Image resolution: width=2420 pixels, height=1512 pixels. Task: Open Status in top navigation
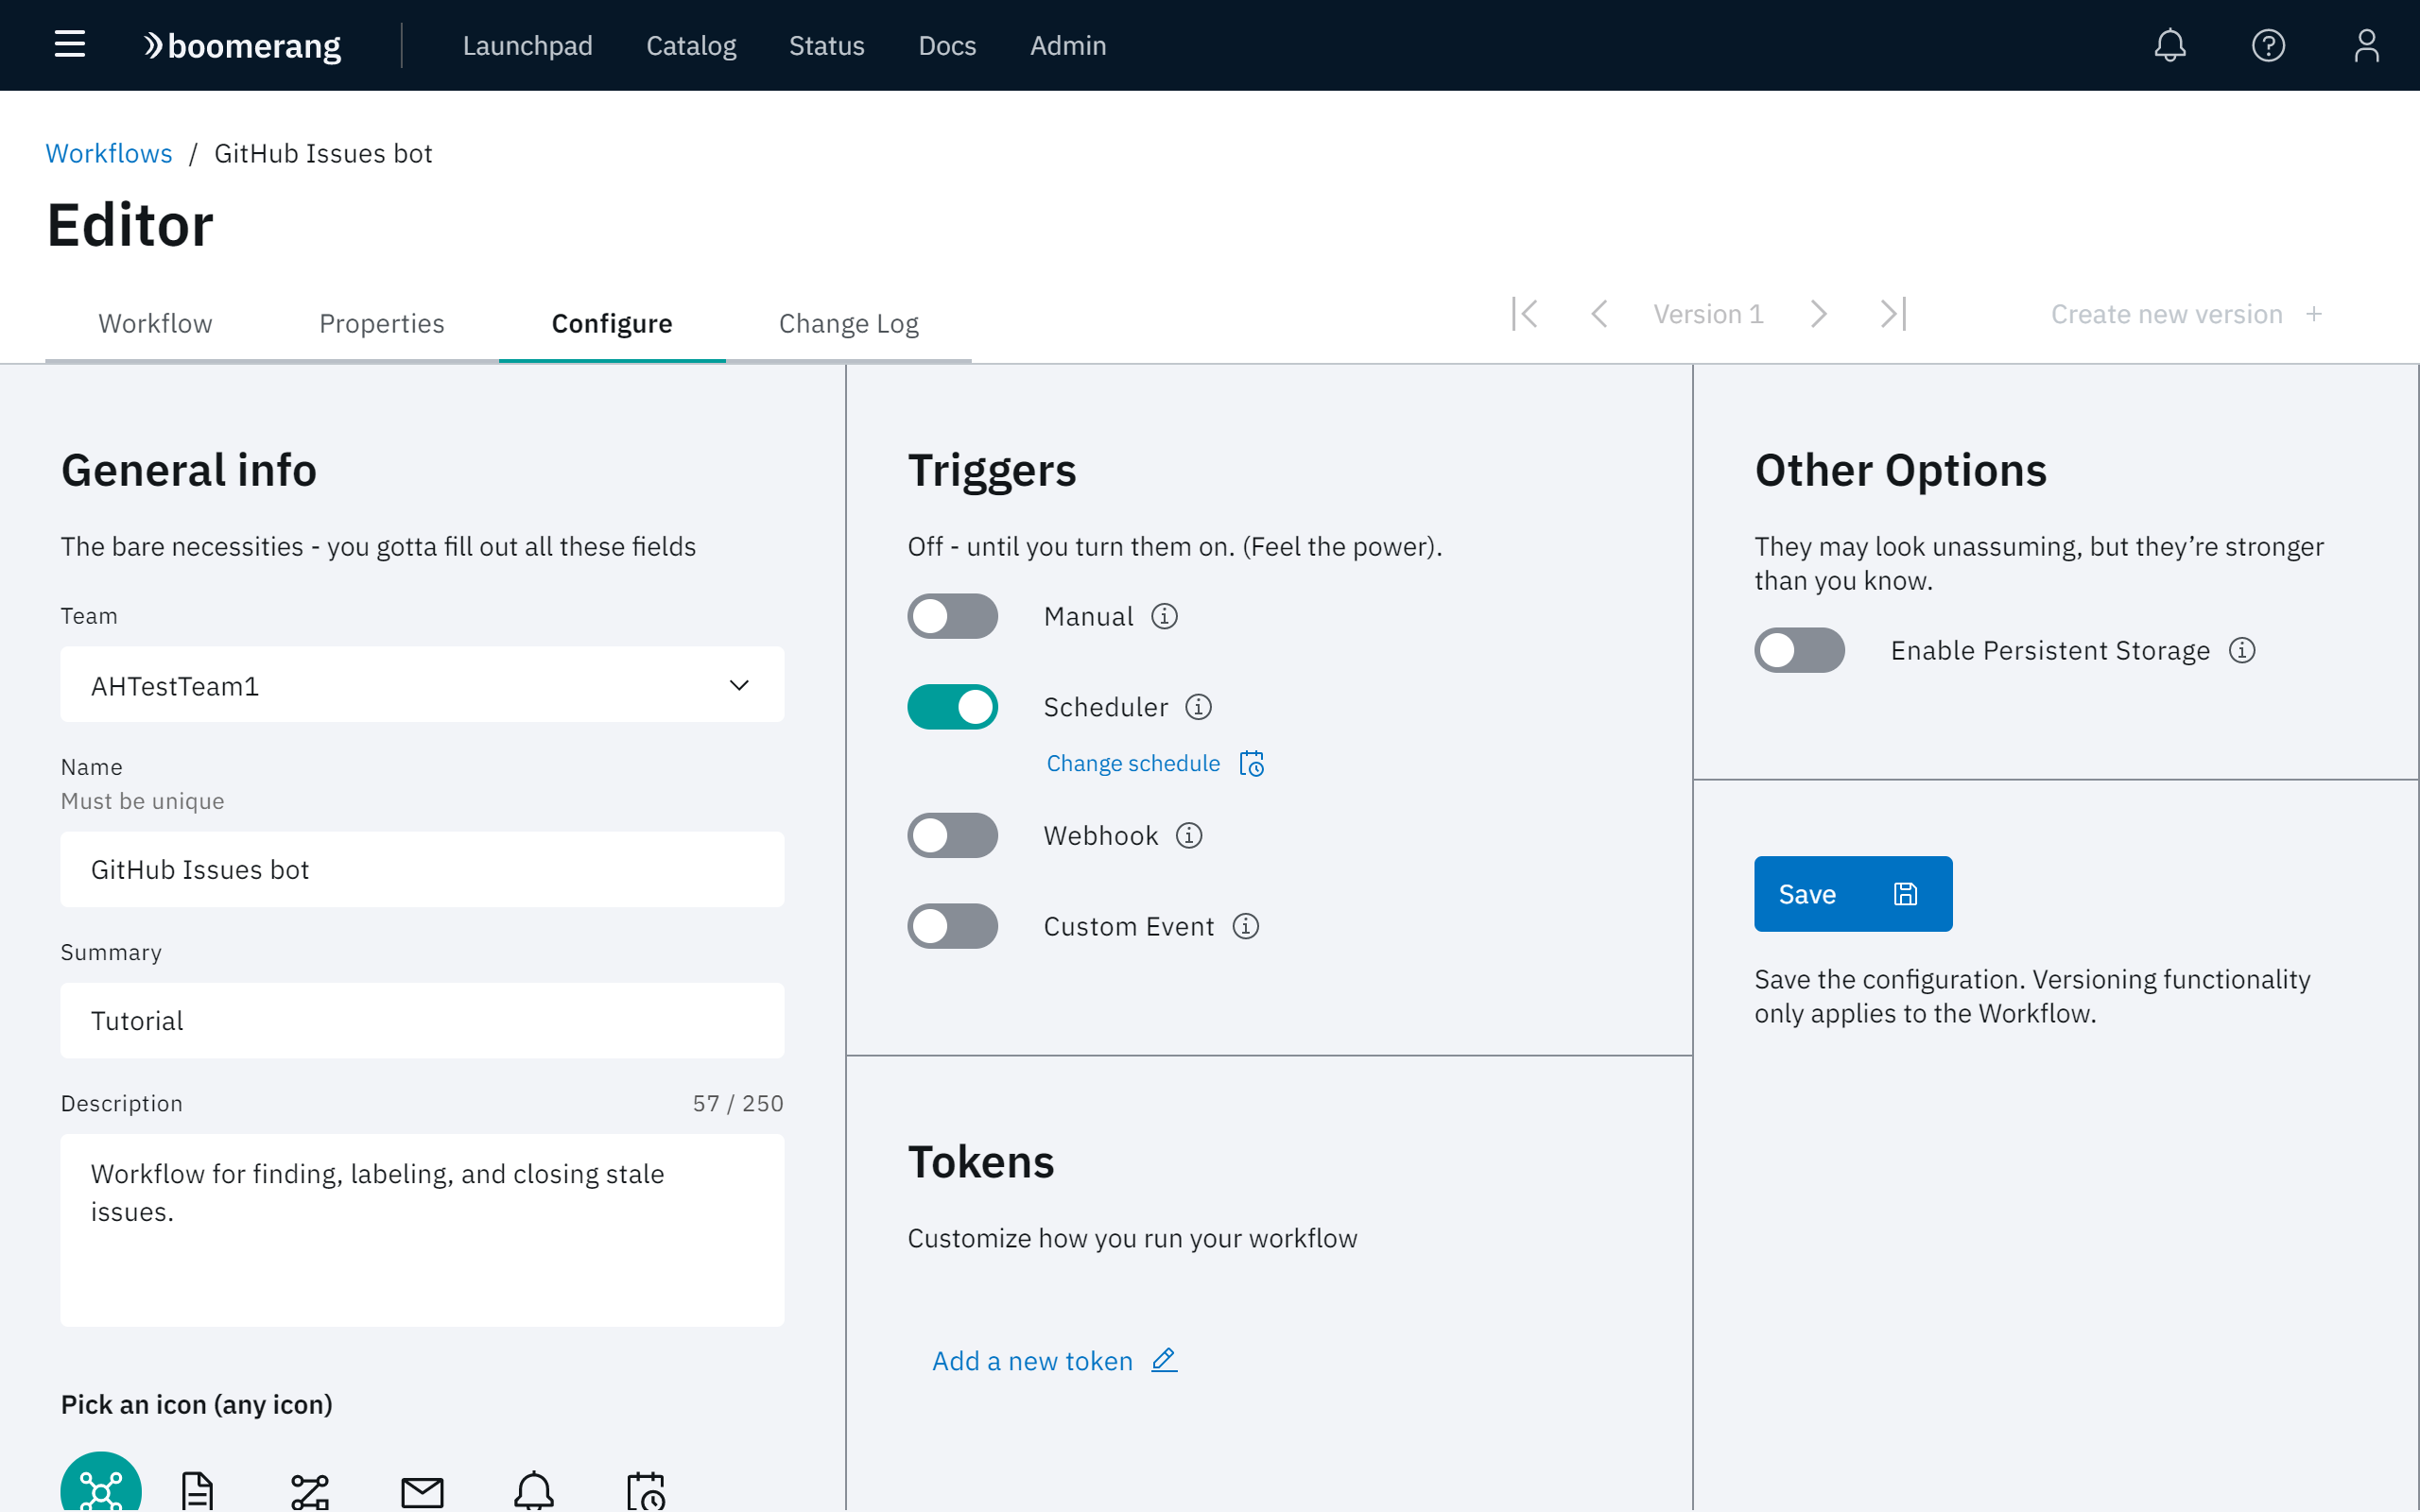[826, 45]
